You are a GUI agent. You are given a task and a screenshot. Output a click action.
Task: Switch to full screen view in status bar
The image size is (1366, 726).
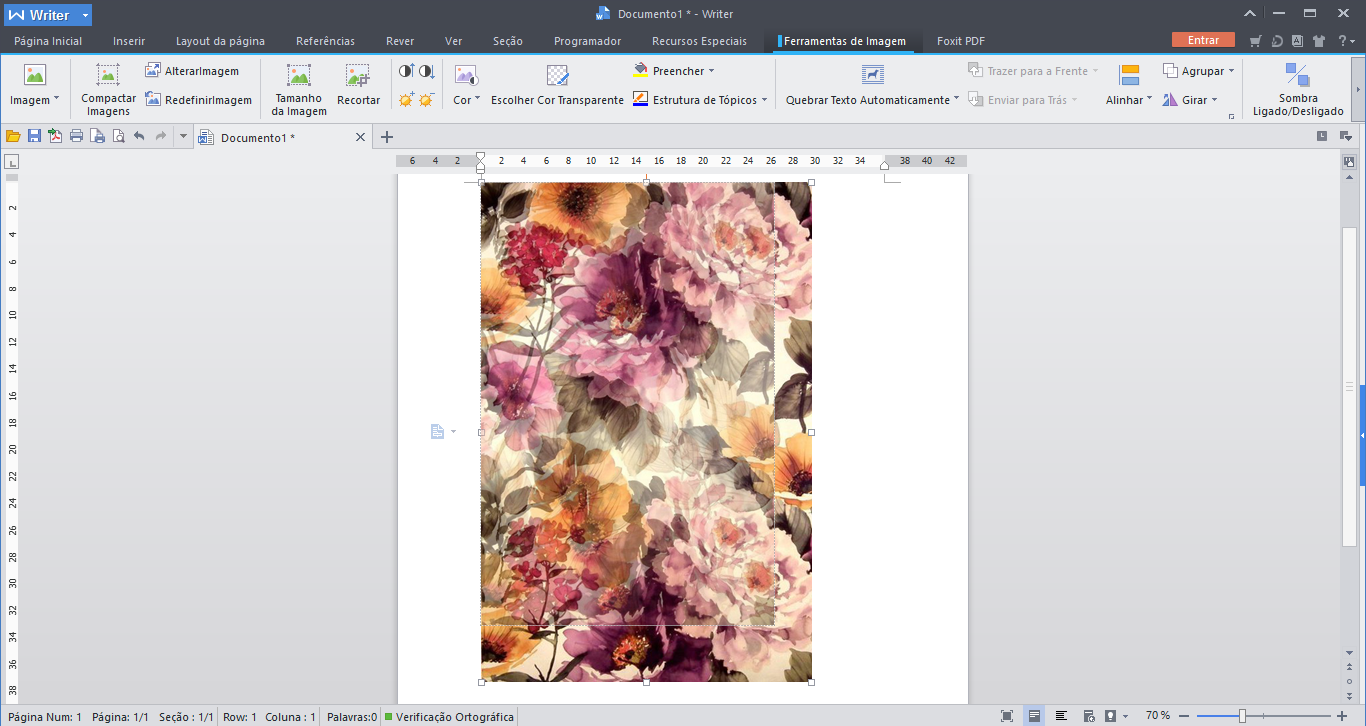[1007, 716]
